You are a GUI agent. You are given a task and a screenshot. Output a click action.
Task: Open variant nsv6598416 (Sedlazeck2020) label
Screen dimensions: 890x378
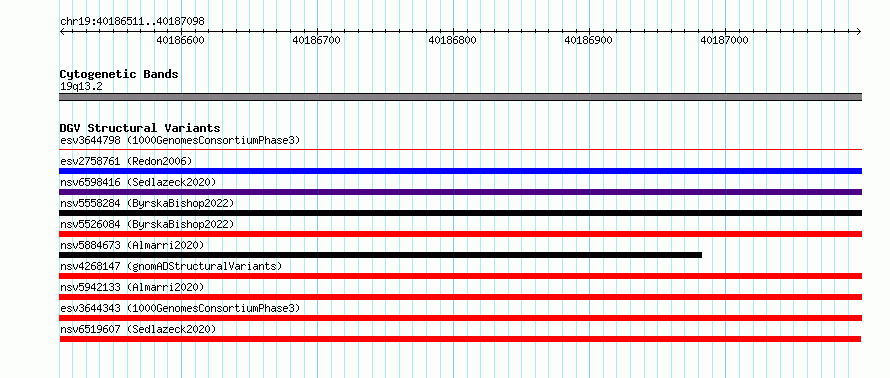tap(138, 182)
